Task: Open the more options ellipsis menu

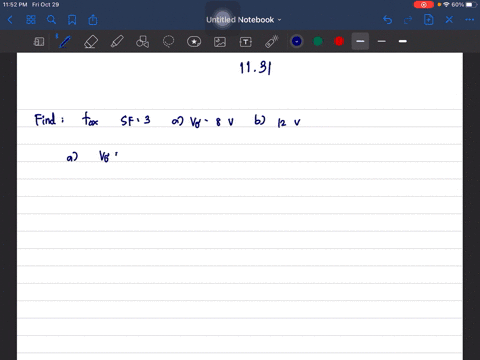Action: click(x=470, y=20)
